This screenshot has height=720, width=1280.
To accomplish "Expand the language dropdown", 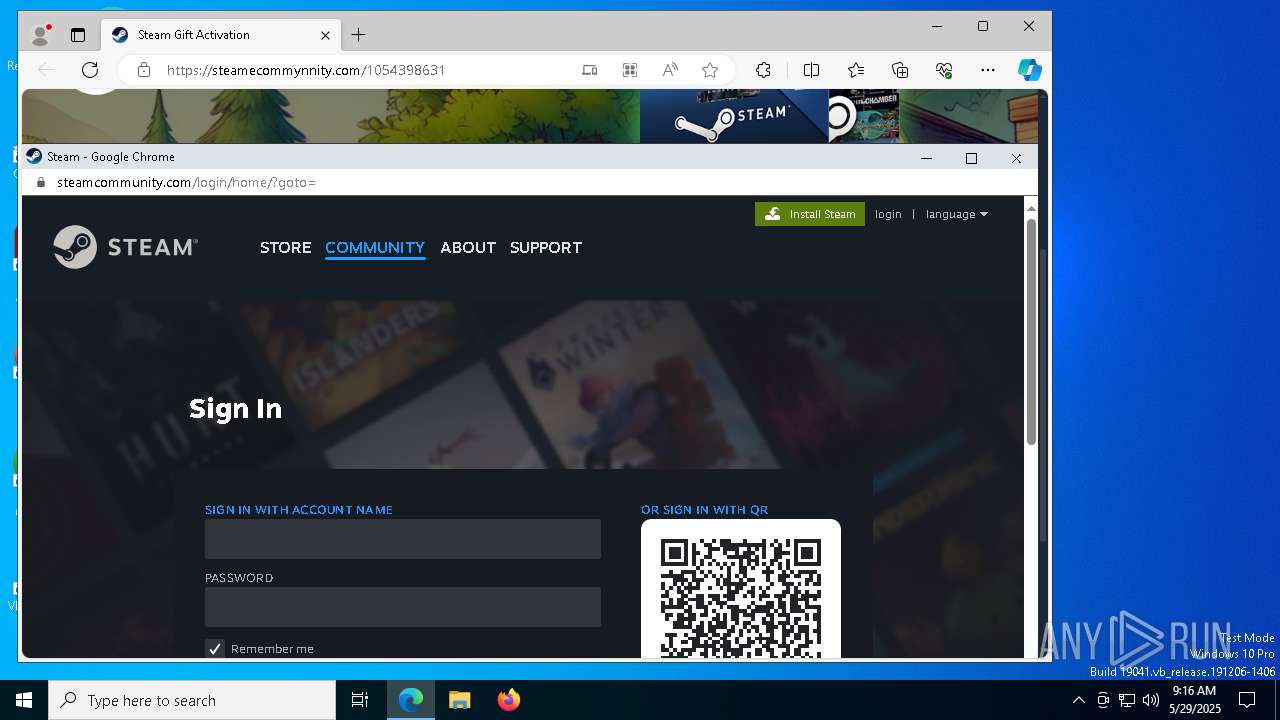I will click(x=956, y=214).
